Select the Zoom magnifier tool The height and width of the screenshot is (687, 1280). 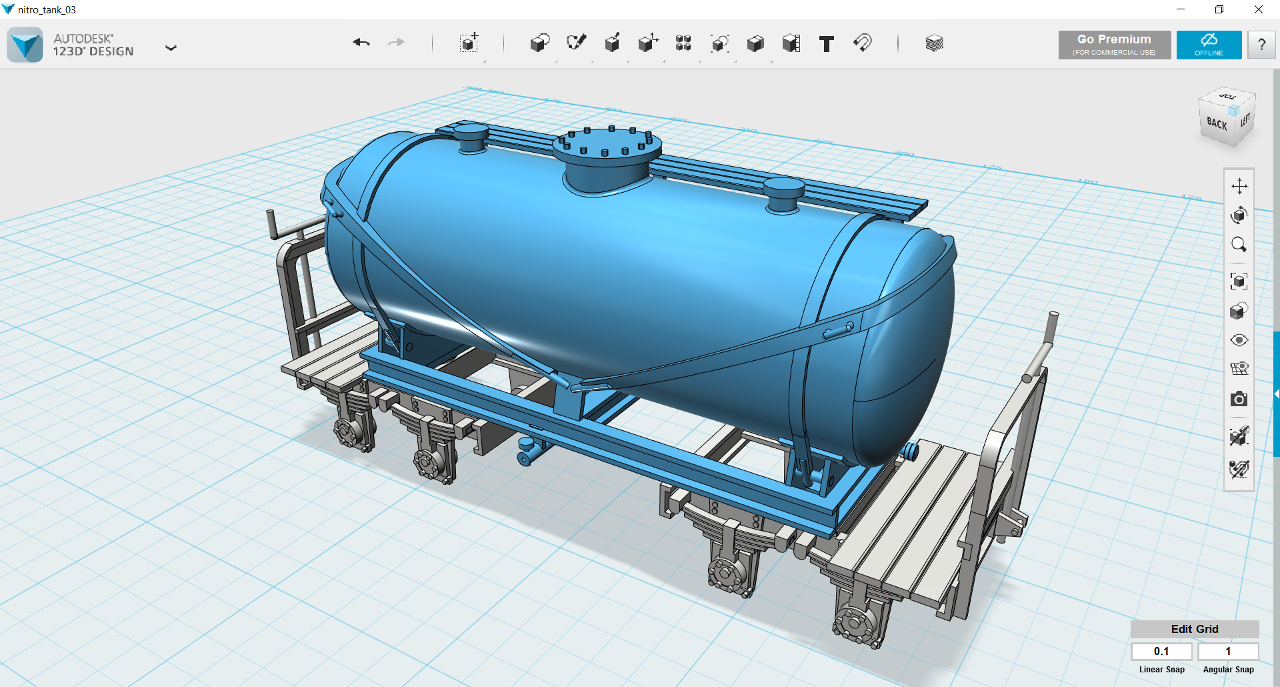tap(1239, 244)
